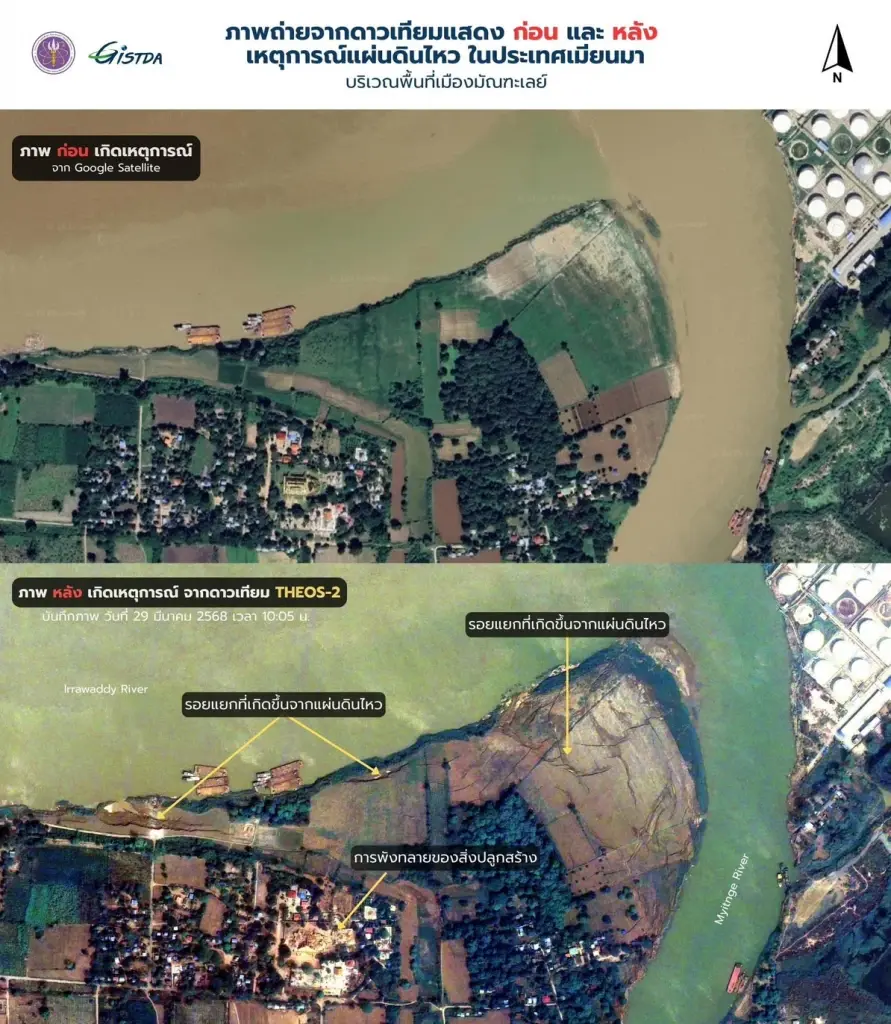Screen dimensions: 891x1024
Task: Click the 'ภาพ ก่อน เกิดเหตุการณ์' label
Action: [106, 151]
